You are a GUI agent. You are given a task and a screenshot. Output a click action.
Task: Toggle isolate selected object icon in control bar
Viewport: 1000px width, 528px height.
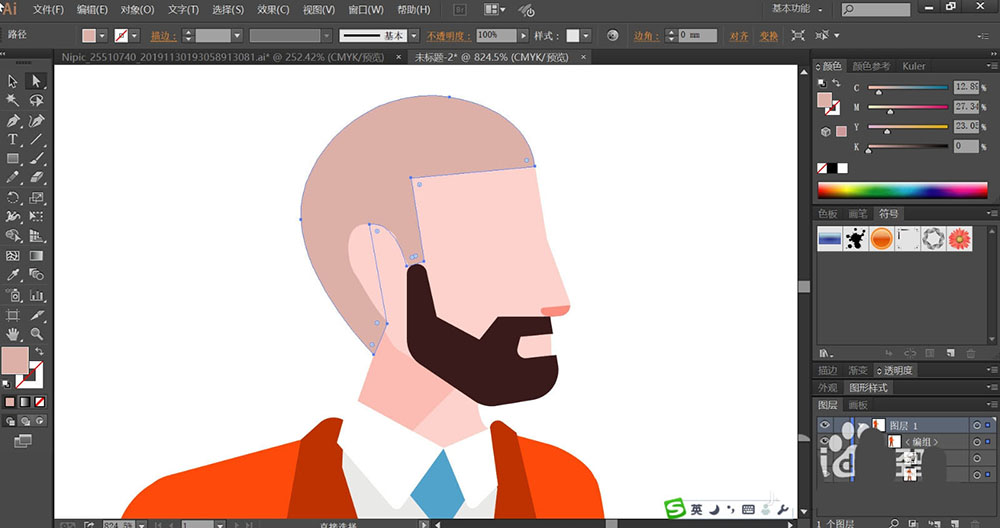[798, 36]
